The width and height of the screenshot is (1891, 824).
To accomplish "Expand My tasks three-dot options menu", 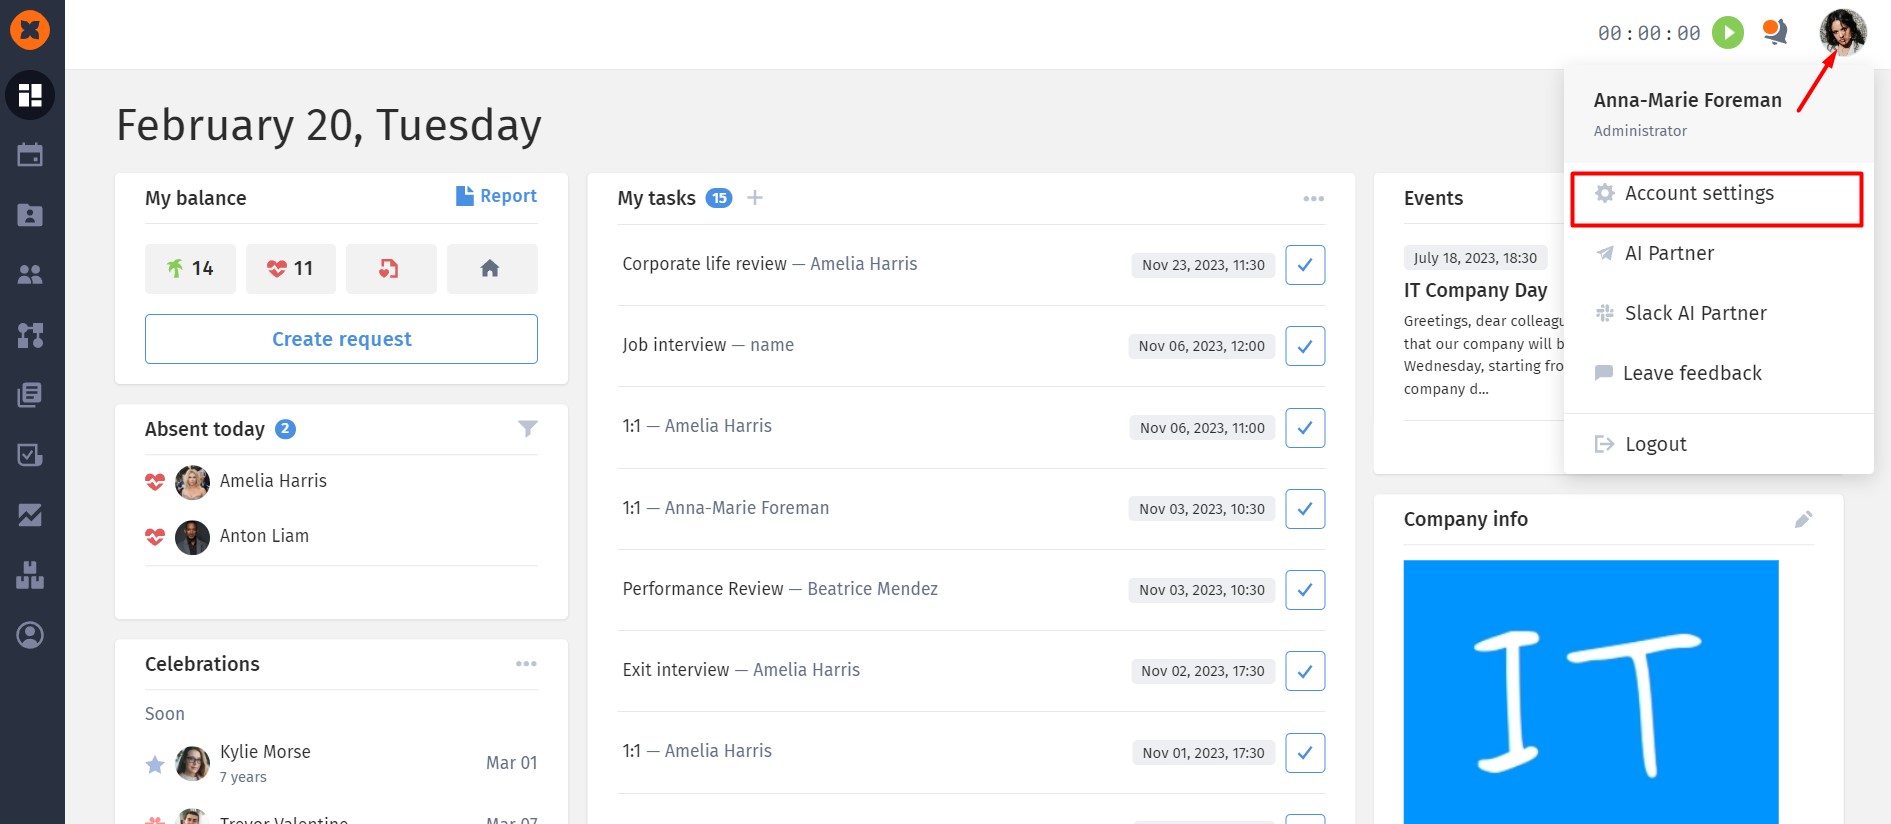I will [x=1314, y=199].
